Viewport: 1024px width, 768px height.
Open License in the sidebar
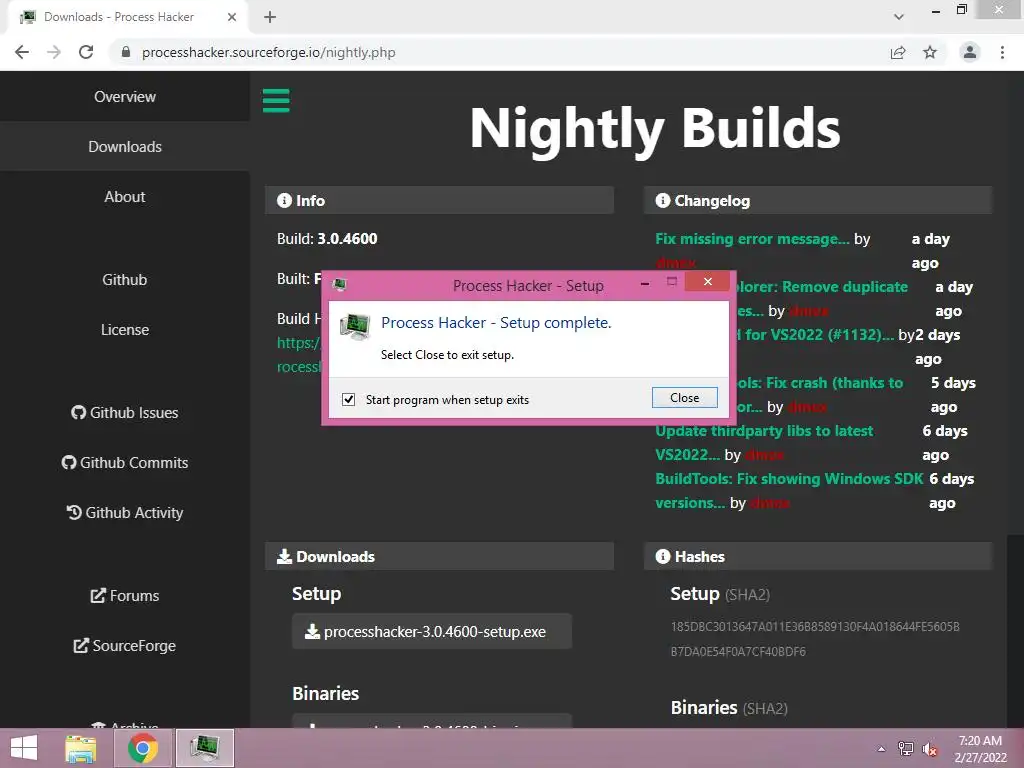(x=125, y=330)
